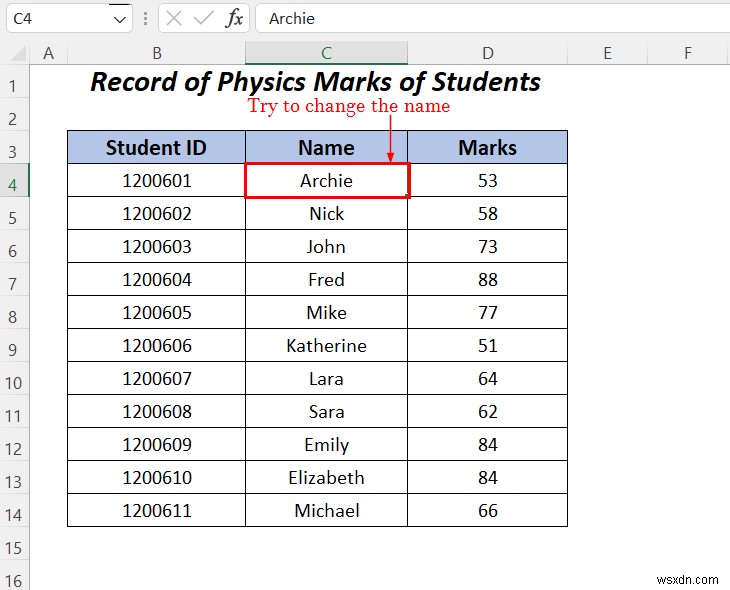Select Elizabeth's marks cell in row 13
The width and height of the screenshot is (730, 590).
pos(487,478)
